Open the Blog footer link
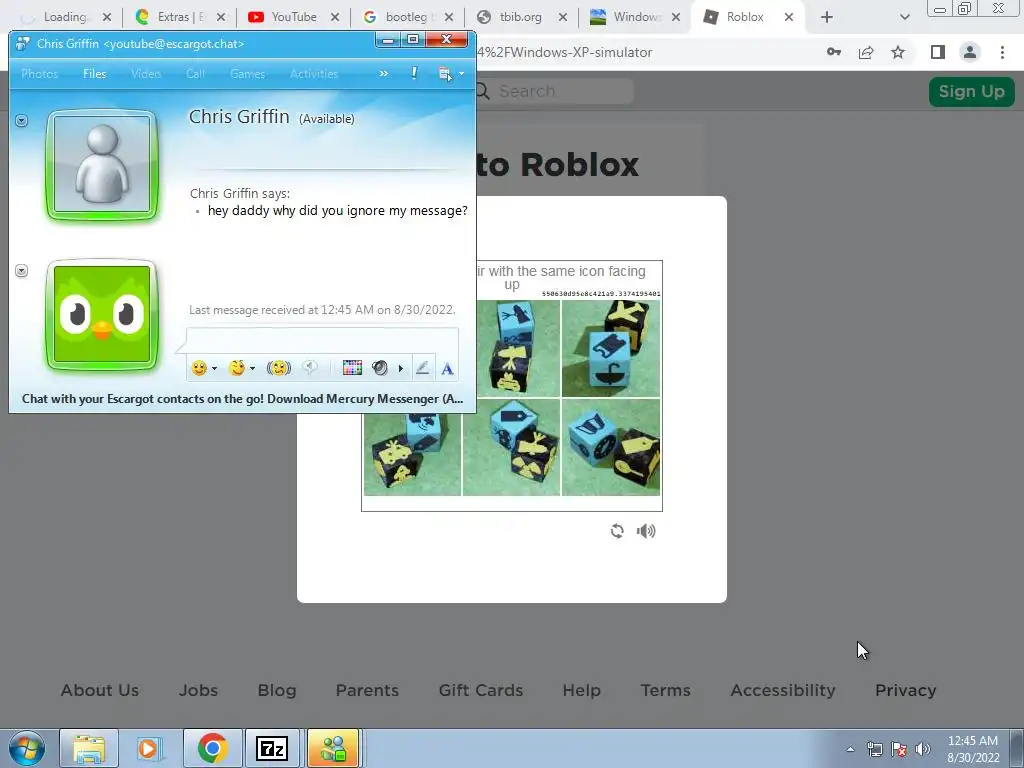Viewport: 1024px width, 768px height. click(277, 690)
